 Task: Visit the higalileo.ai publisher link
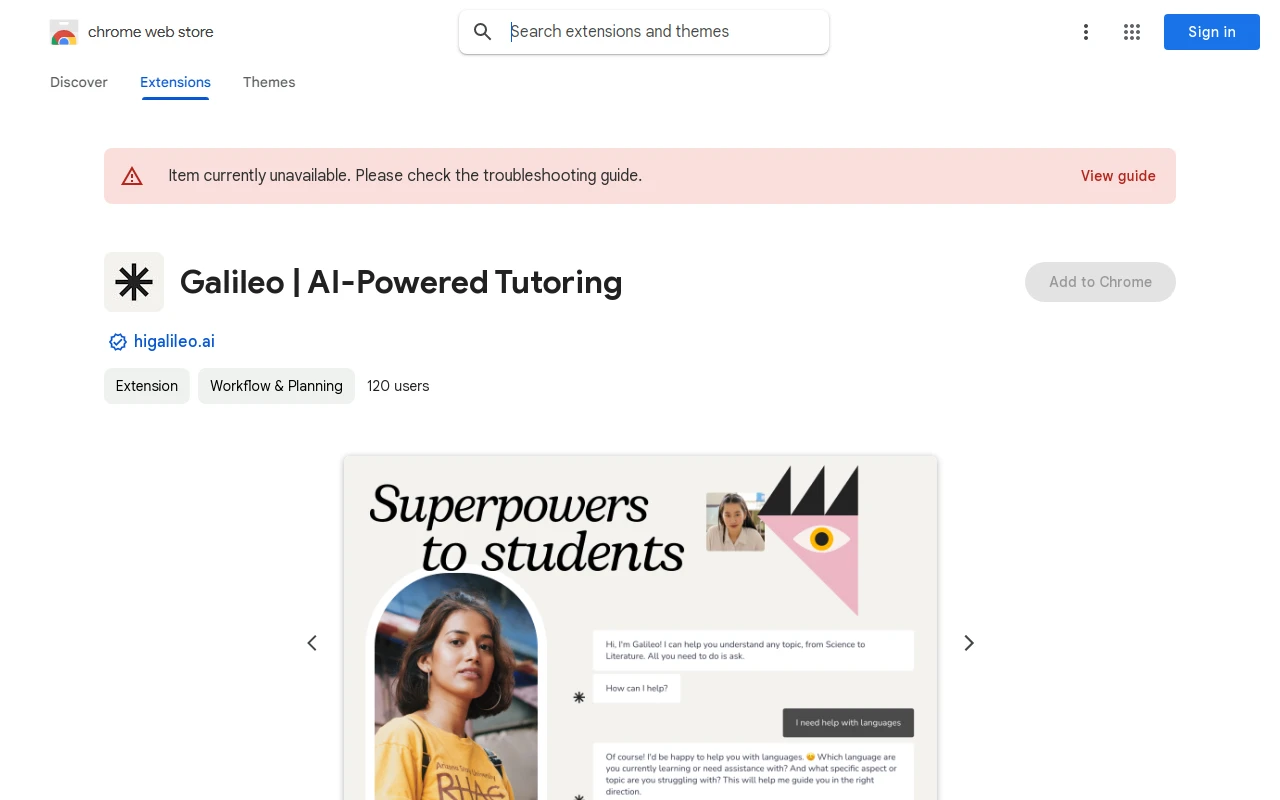(174, 341)
